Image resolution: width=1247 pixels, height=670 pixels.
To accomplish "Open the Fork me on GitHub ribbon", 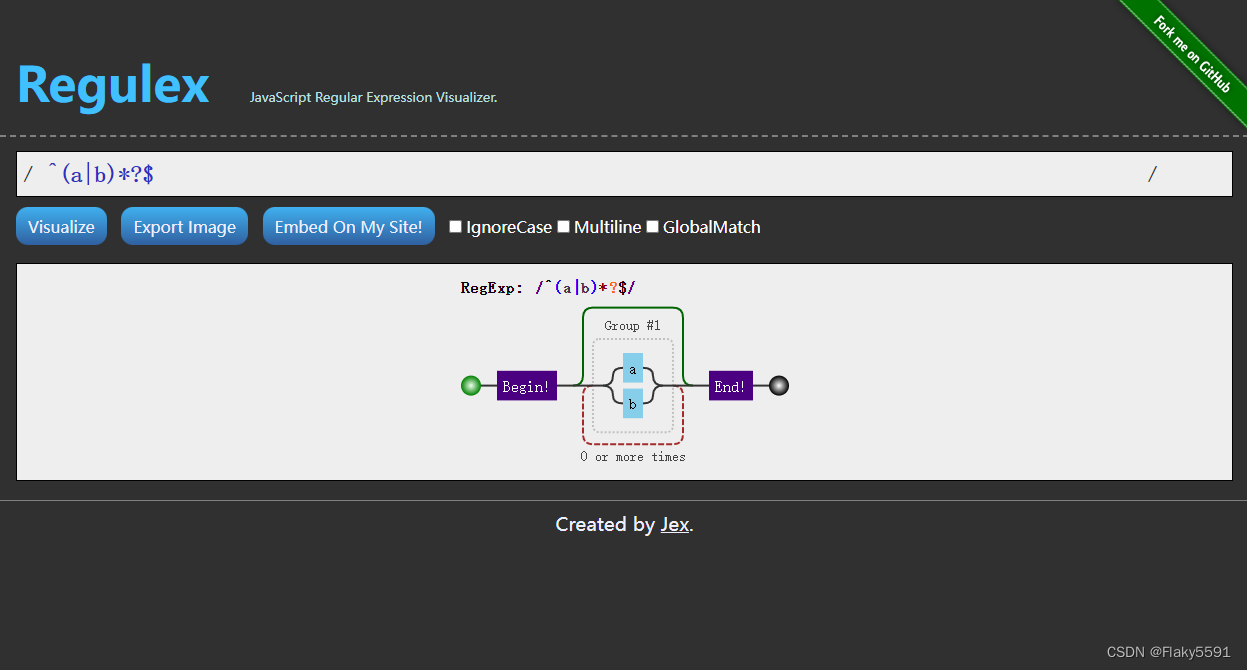I will (1193, 55).
